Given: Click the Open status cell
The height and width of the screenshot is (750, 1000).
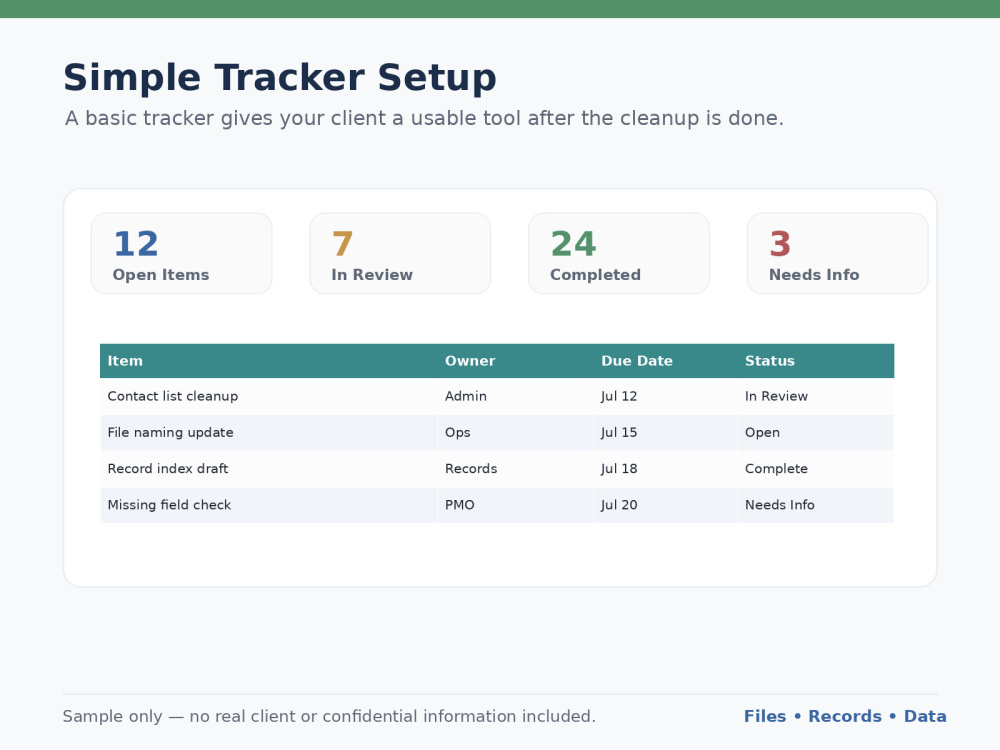Looking at the screenshot, I should click(816, 432).
